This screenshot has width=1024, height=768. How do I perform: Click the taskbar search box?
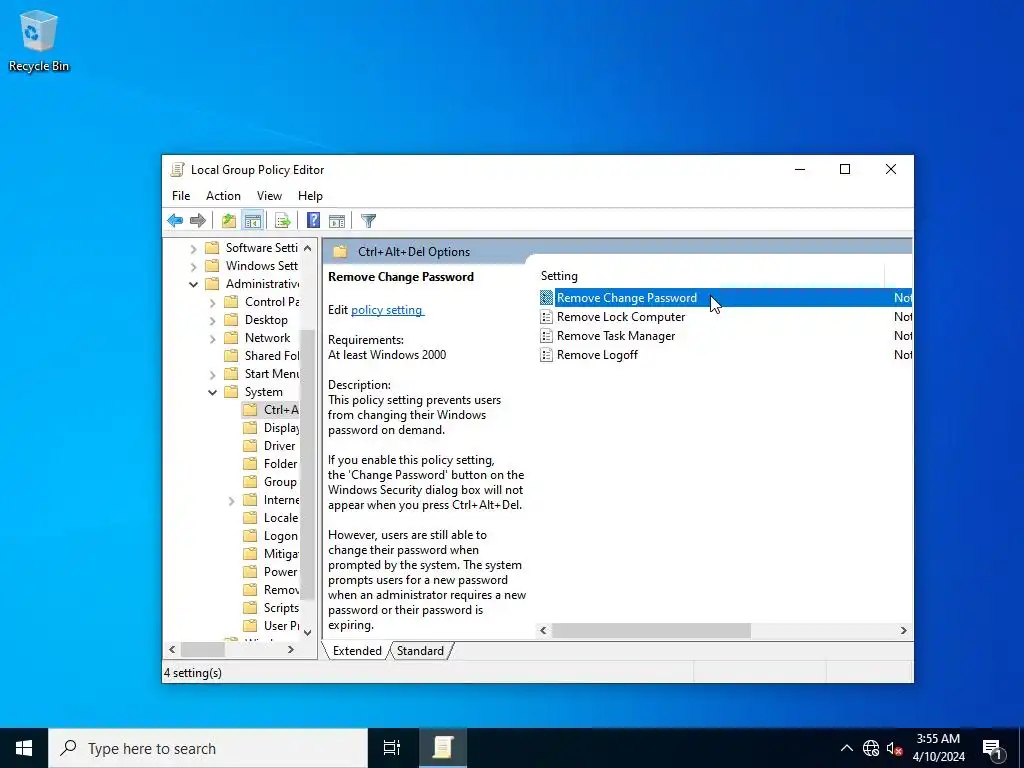208,748
